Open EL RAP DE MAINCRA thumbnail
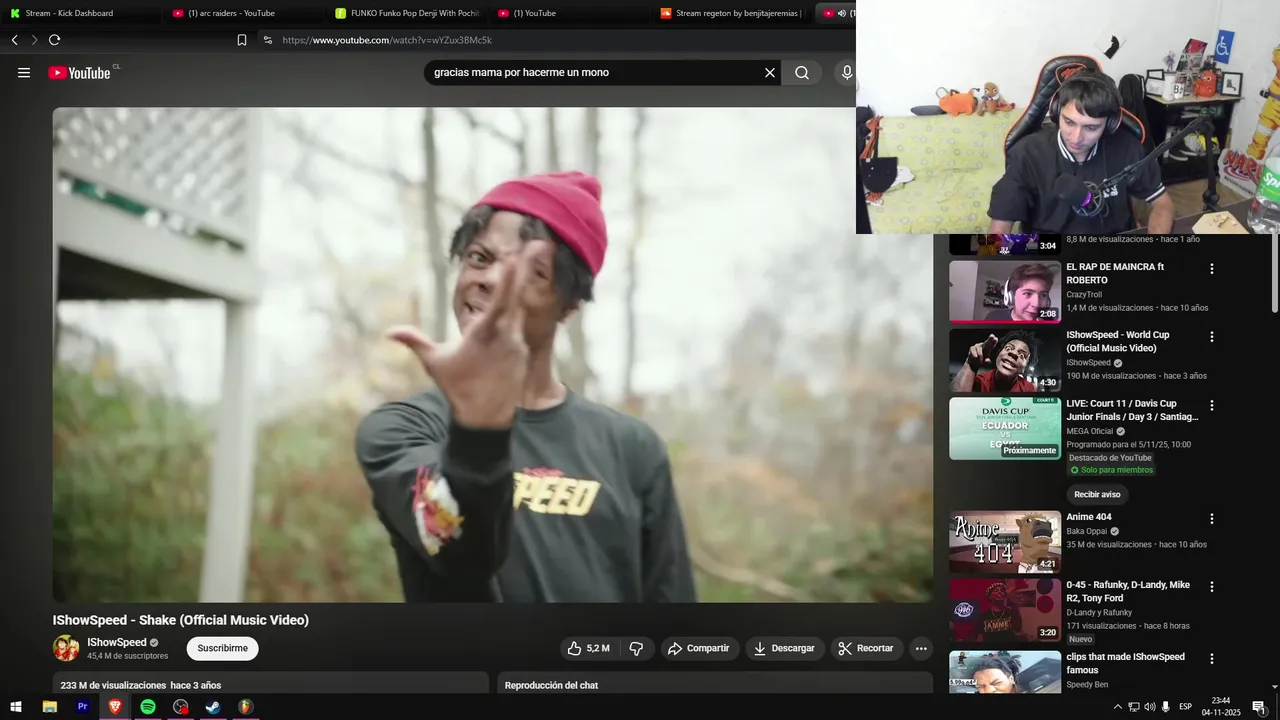Screen dimensions: 1280x720 (x=1005, y=292)
